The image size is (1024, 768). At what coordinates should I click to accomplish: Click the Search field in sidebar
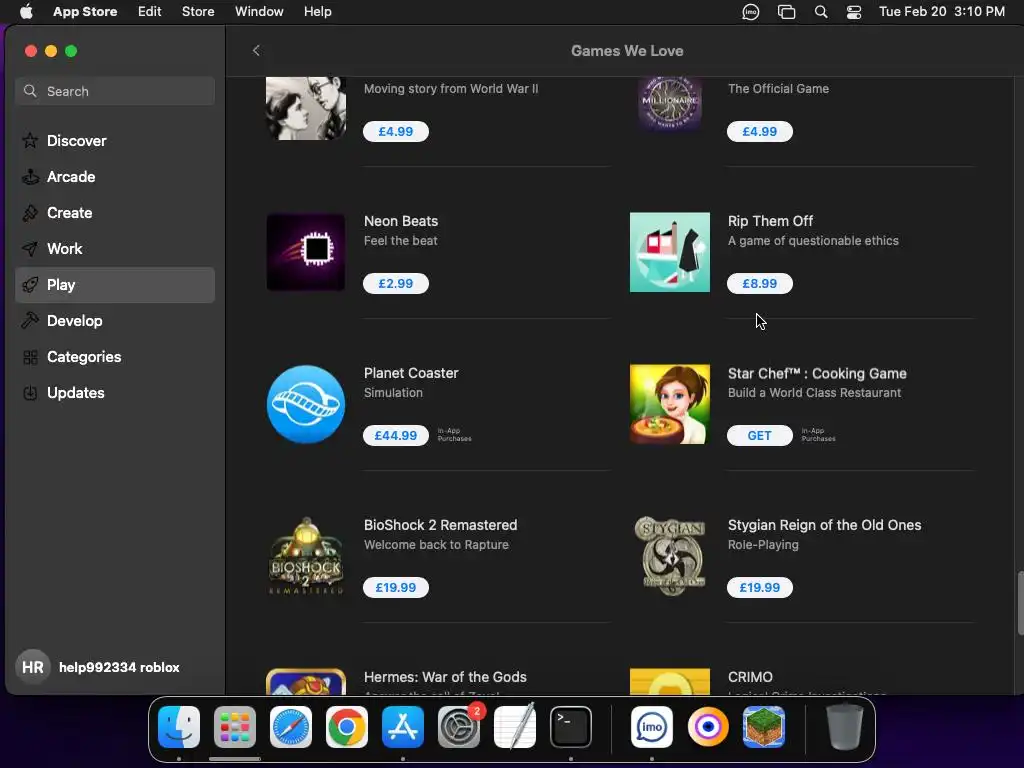coord(115,91)
